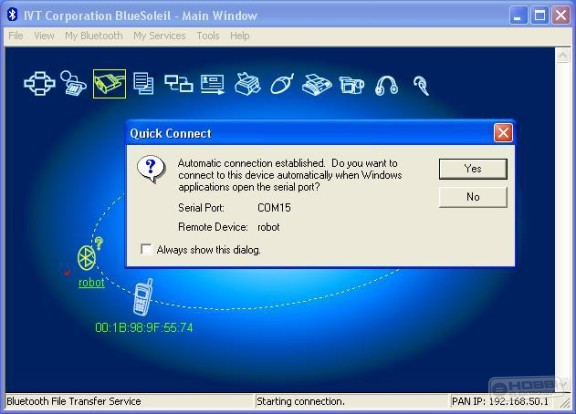This screenshot has width=576, height=414.
Task: Click Yes to enable automatic connection
Action: [x=473, y=169]
